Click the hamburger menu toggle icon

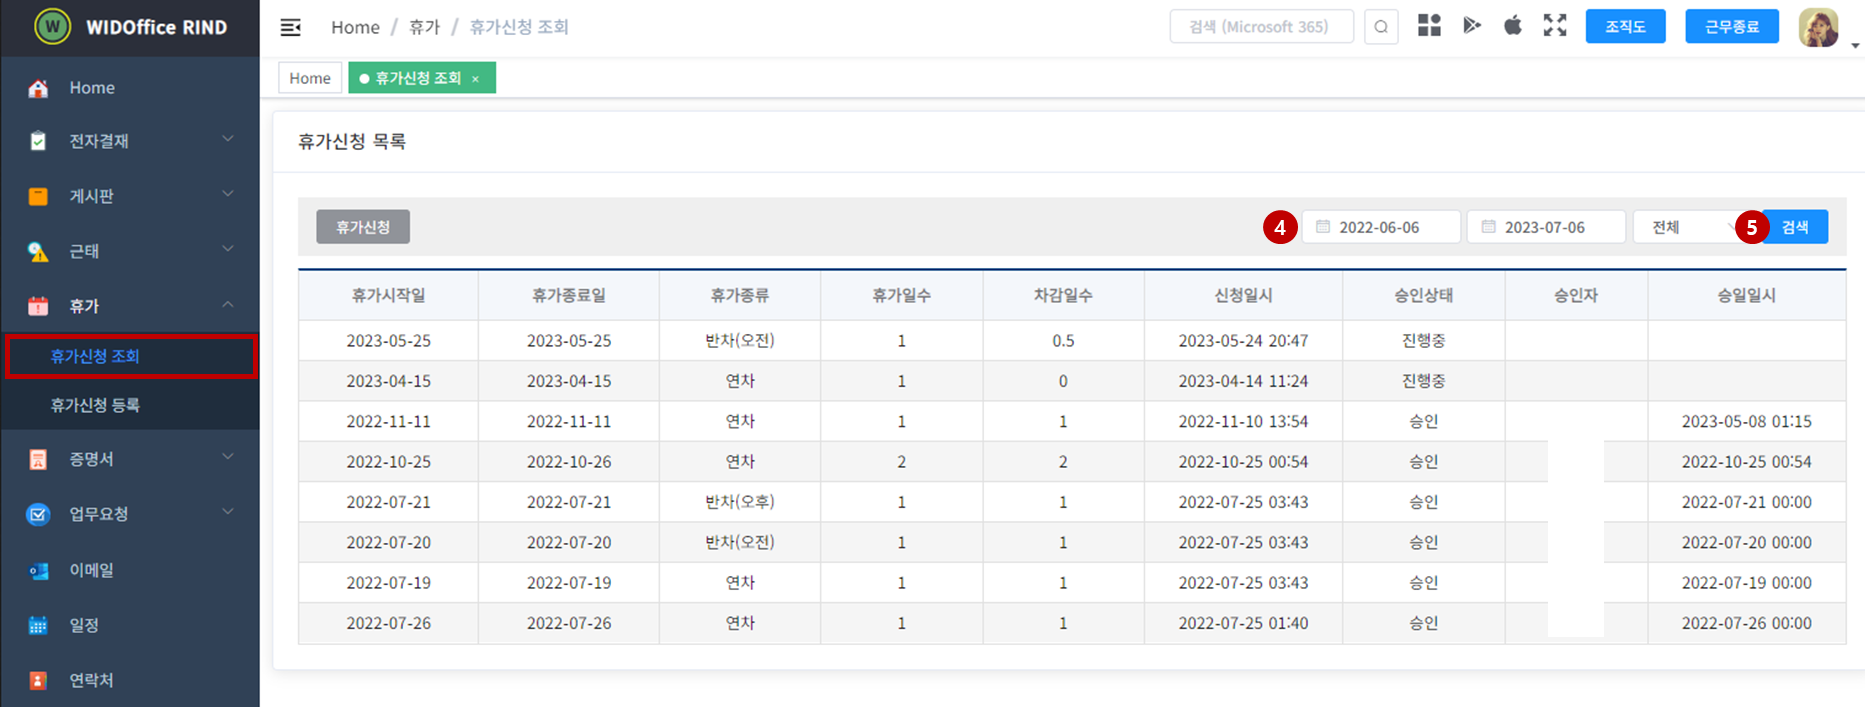coord(290,27)
